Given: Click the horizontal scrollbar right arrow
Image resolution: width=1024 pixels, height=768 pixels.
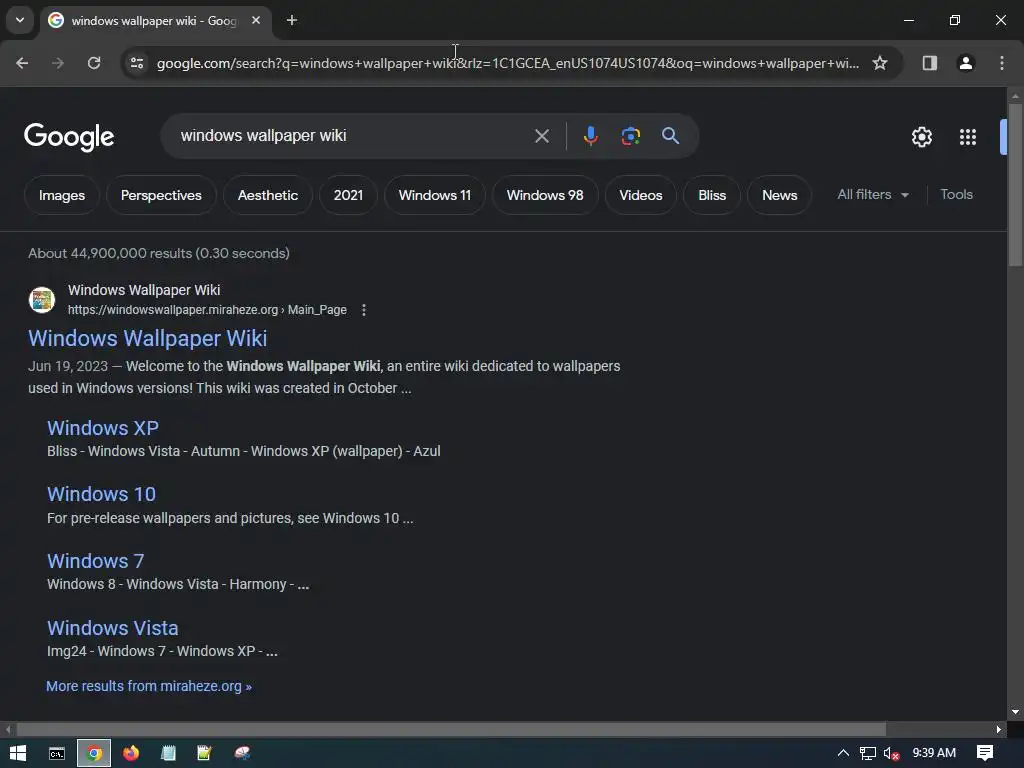Looking at the screenshot, I should [999, 729].
